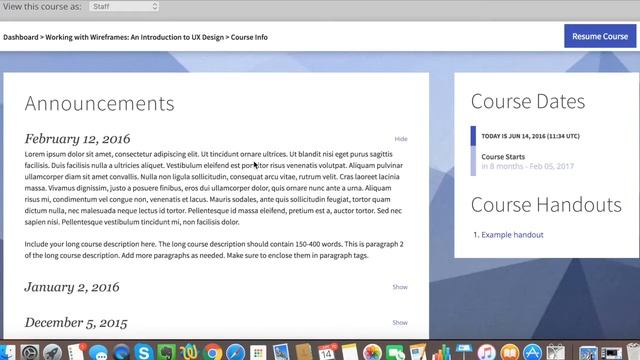
Task: Click the Announcements heading
Action: [x=100, y=103]
